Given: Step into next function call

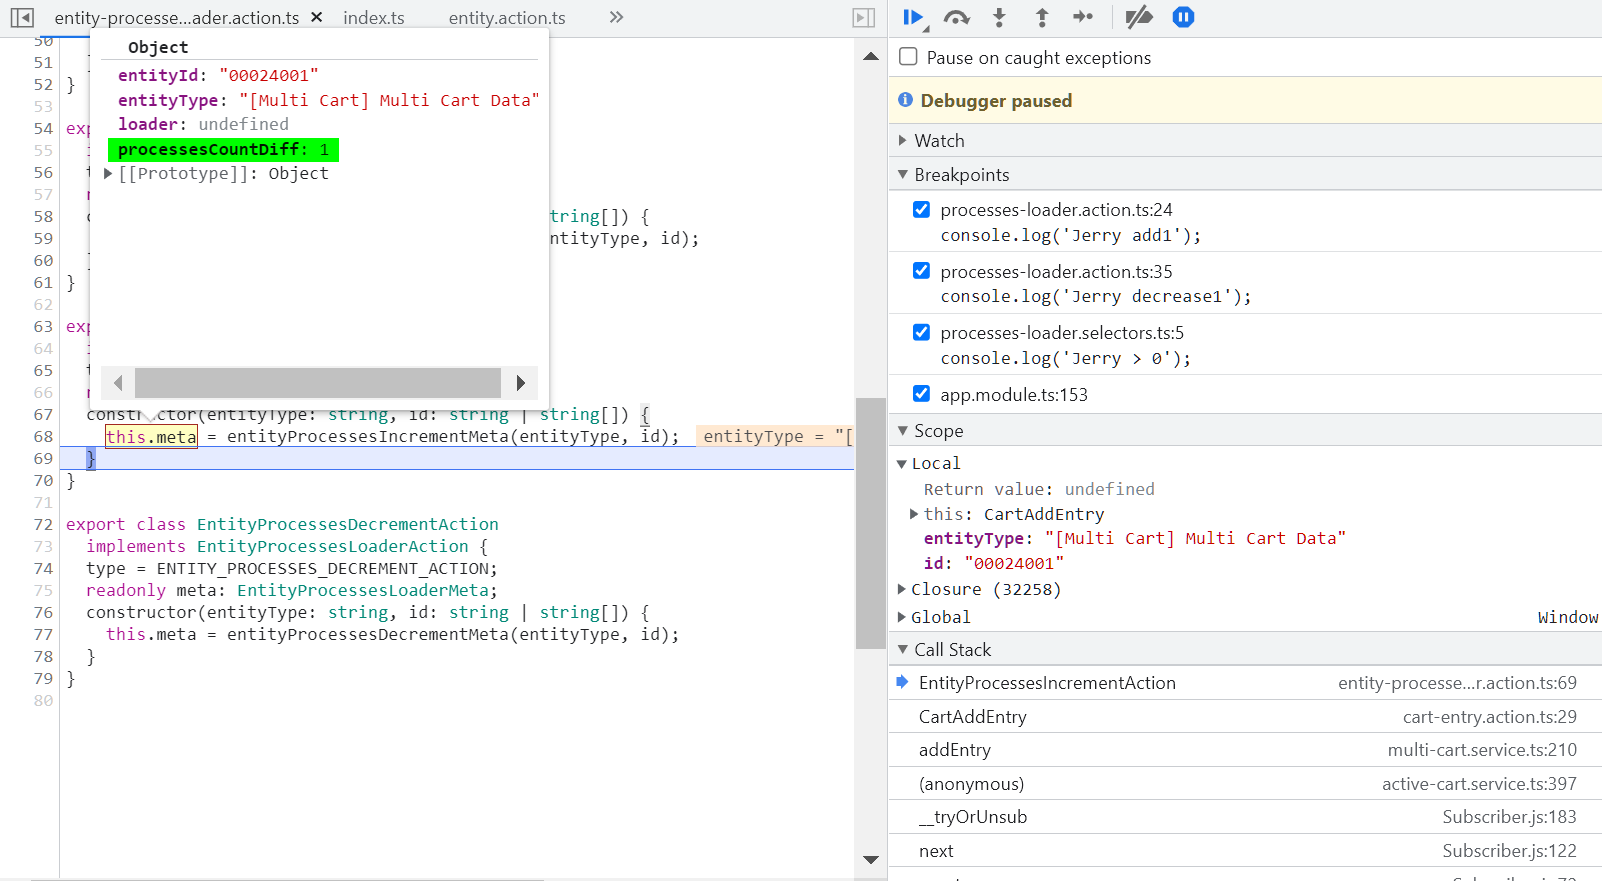Looking at the screenshot, I should (999, 17).
